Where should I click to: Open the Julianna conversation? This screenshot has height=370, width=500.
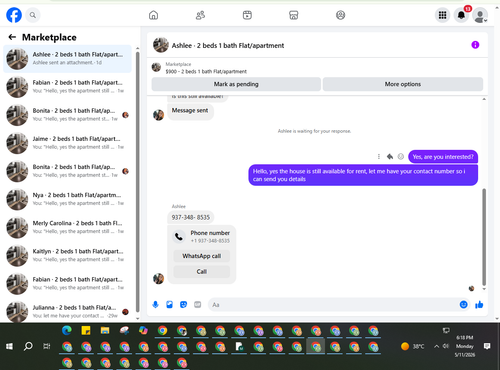tap(68, 312)
